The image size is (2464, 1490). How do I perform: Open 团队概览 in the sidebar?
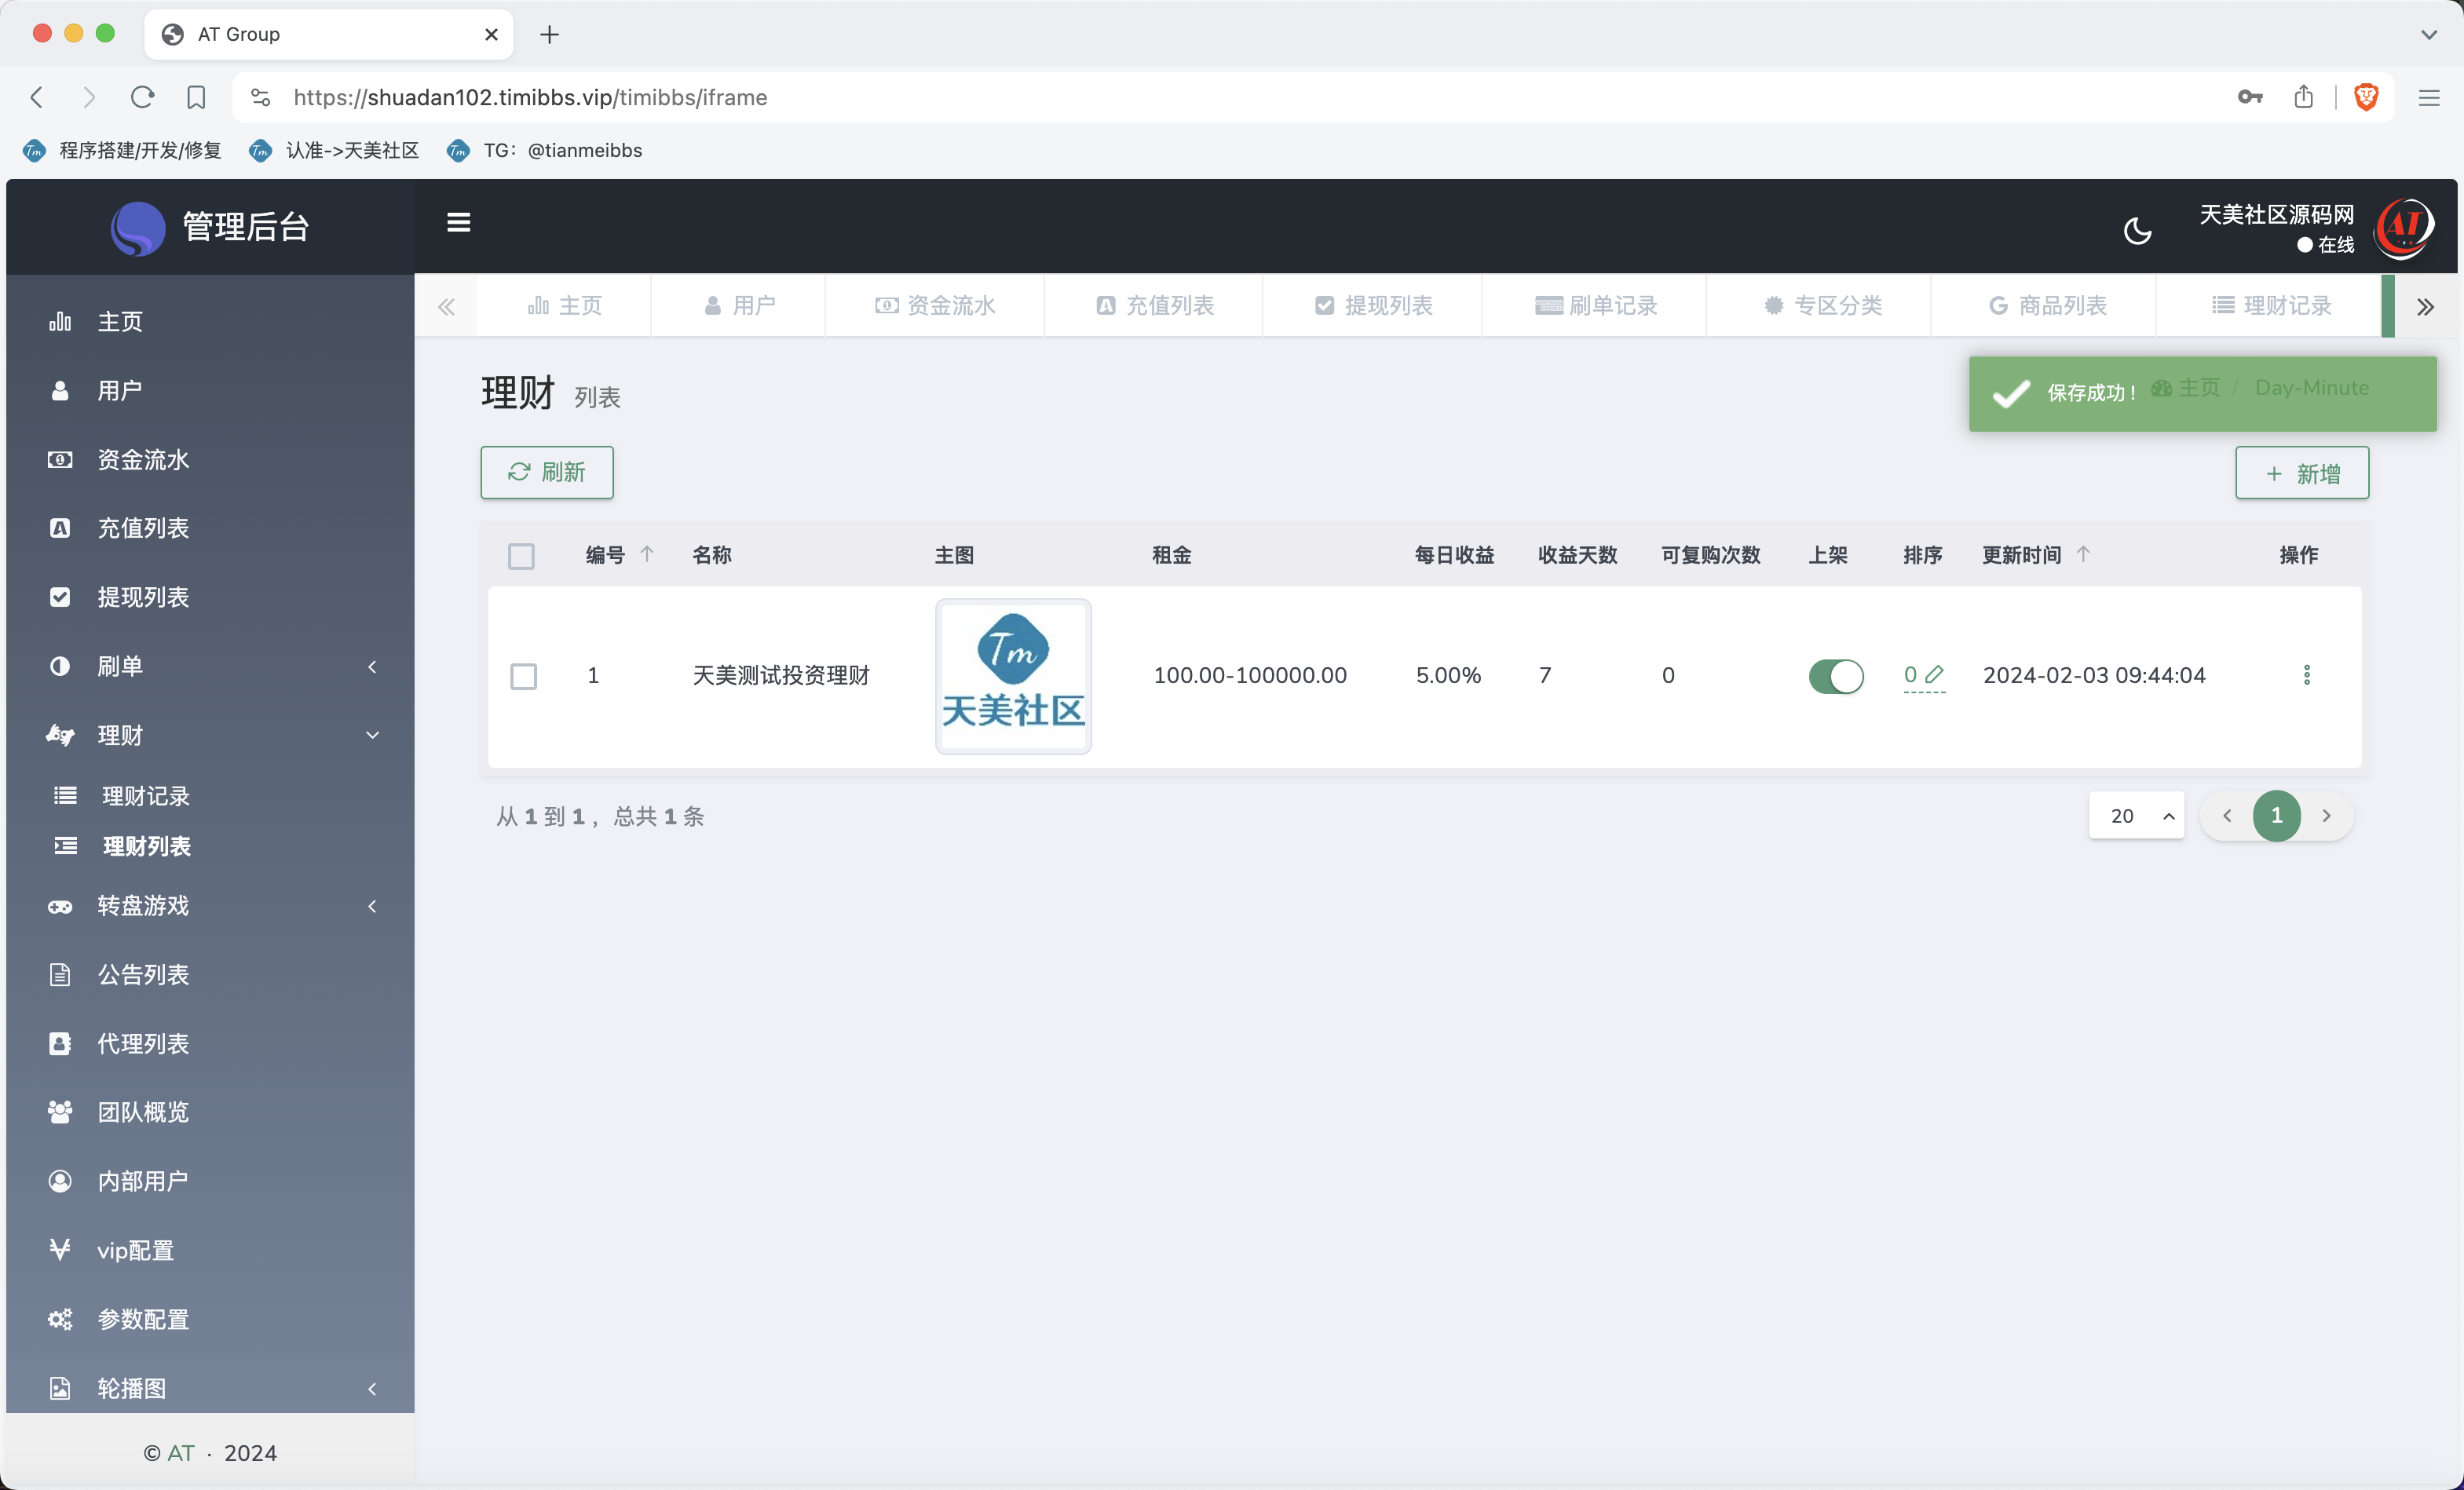[210, 1112]
